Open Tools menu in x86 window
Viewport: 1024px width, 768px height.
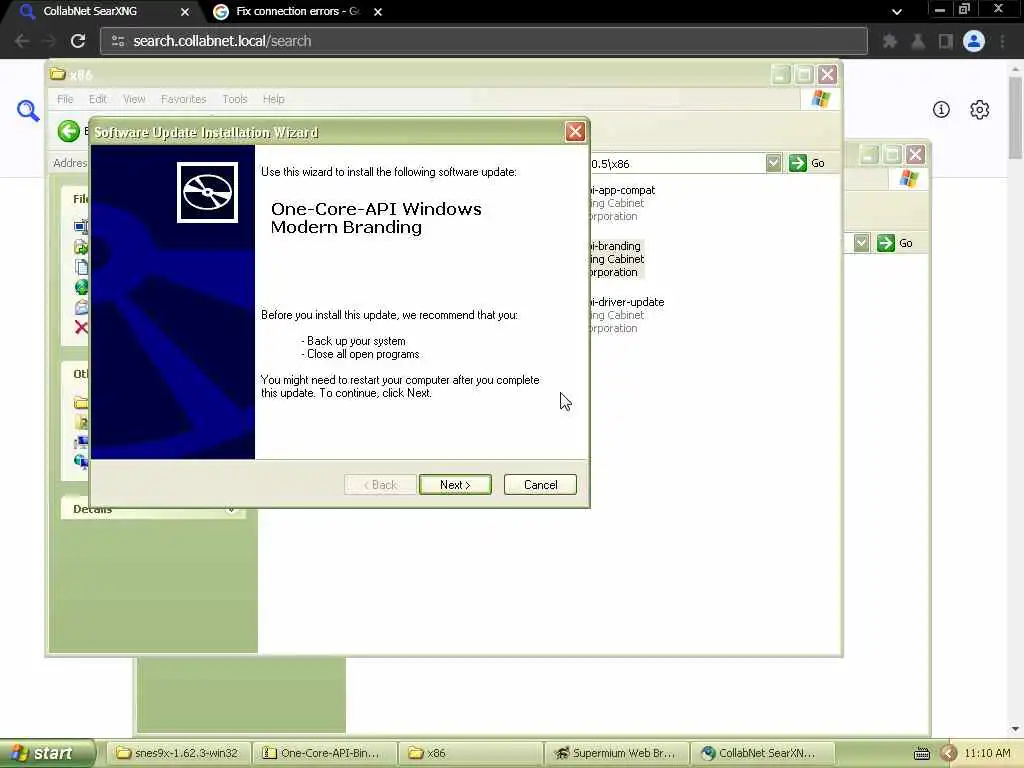tap(234, 99)
